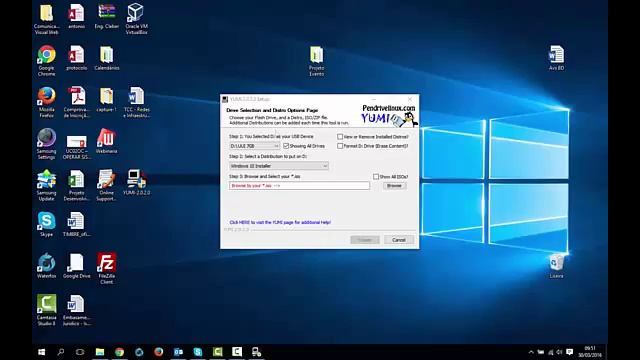Open the YUMI page help link

click(280, 222)
